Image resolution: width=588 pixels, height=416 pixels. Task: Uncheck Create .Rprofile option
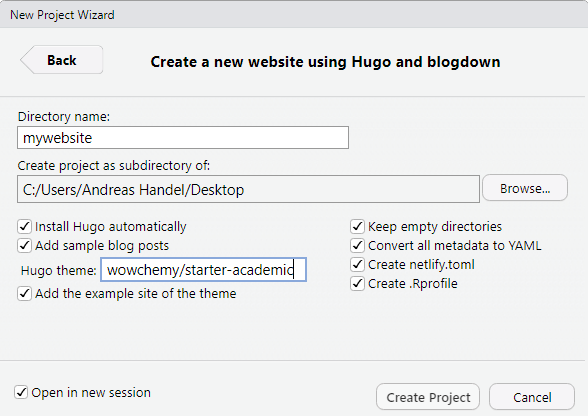tap(357, 284)
